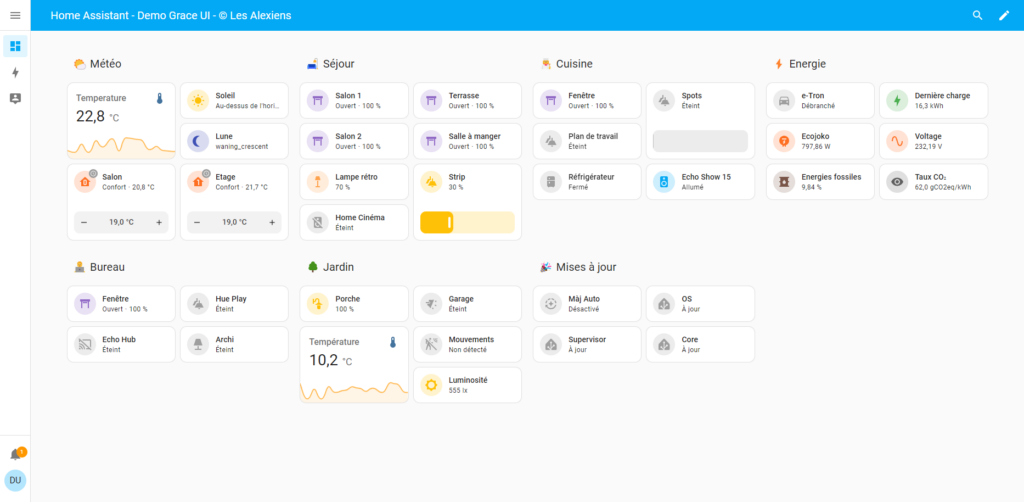Click the Supervisor update icon
Image resolution: width=1024 pixels, height=502 pixels.
pyautogui.click(x=551, y=345)
